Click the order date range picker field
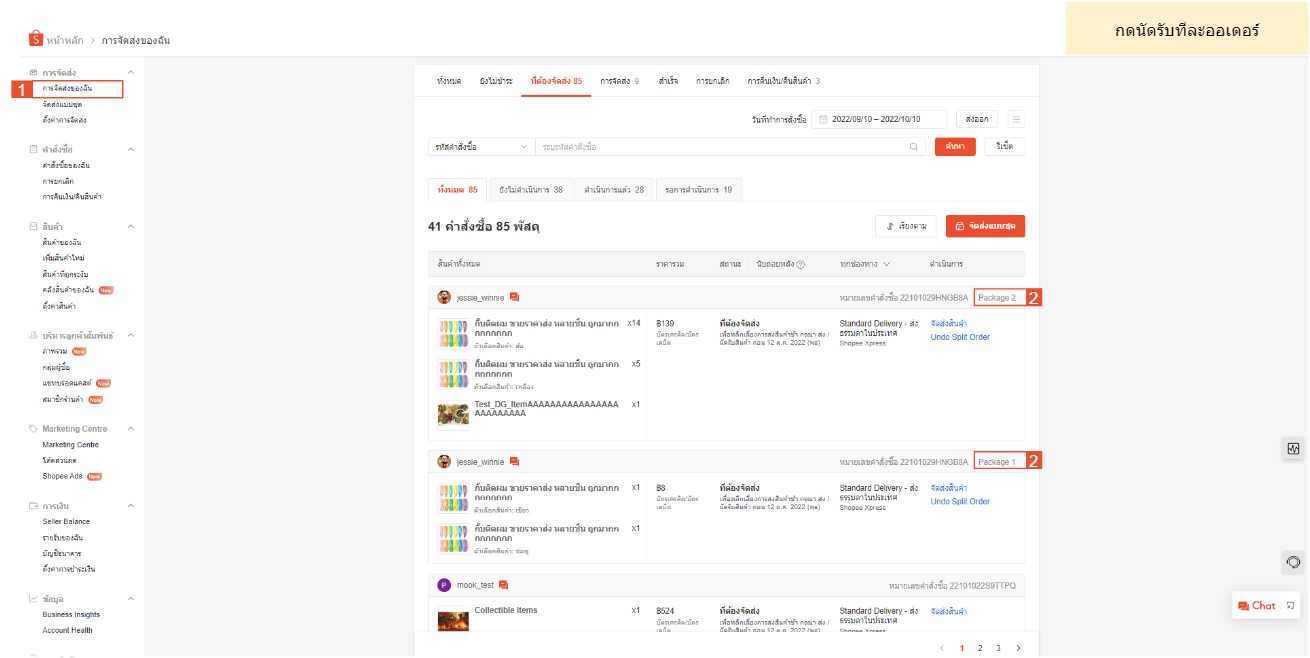Screen dimensions: 1310x658 (879, 119)
